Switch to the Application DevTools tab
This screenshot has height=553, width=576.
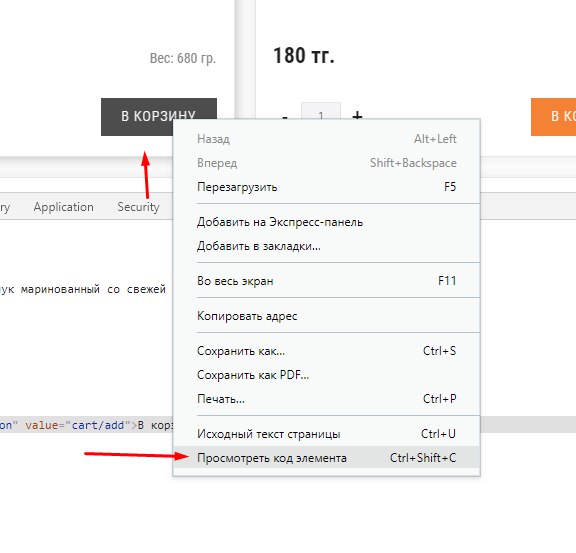pyautogui.click(x=64, y=207)
